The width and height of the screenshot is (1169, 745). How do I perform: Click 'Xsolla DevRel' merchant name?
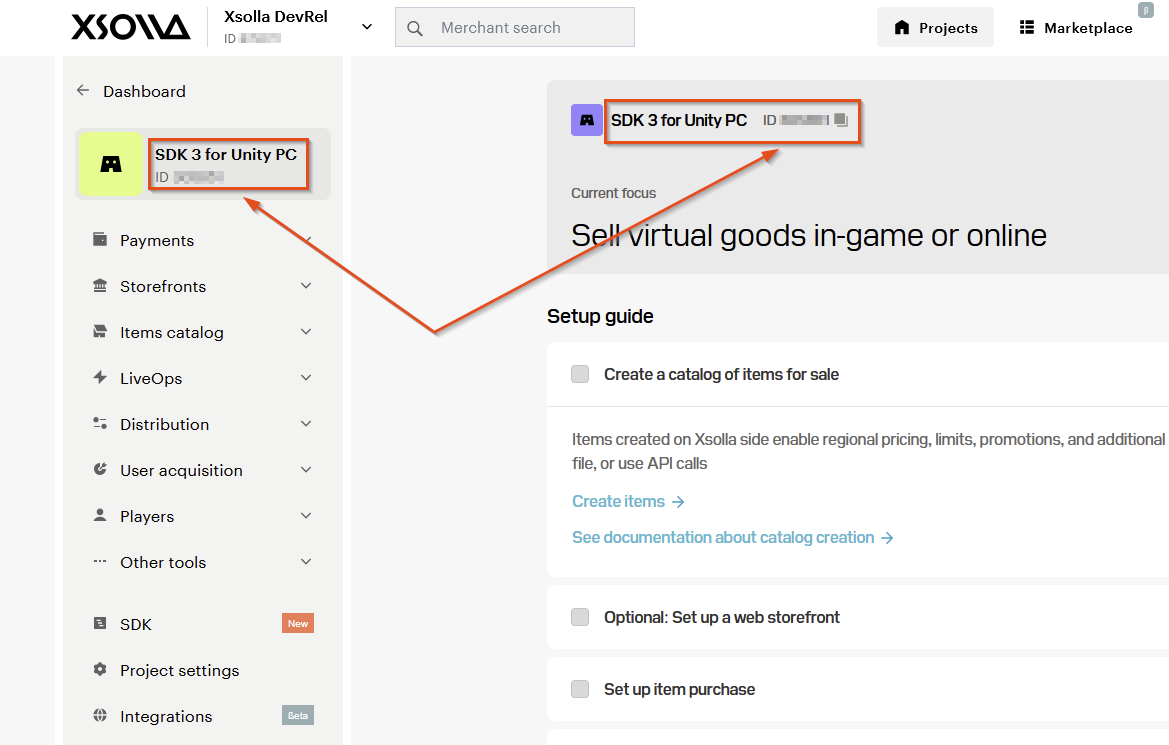point(276,16)
